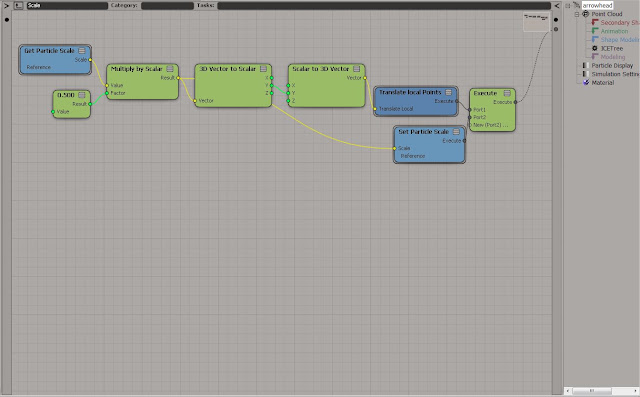Collapse the Point Cloud tree node
This screenshot has width=640, height=397.
tap(577, 14)
